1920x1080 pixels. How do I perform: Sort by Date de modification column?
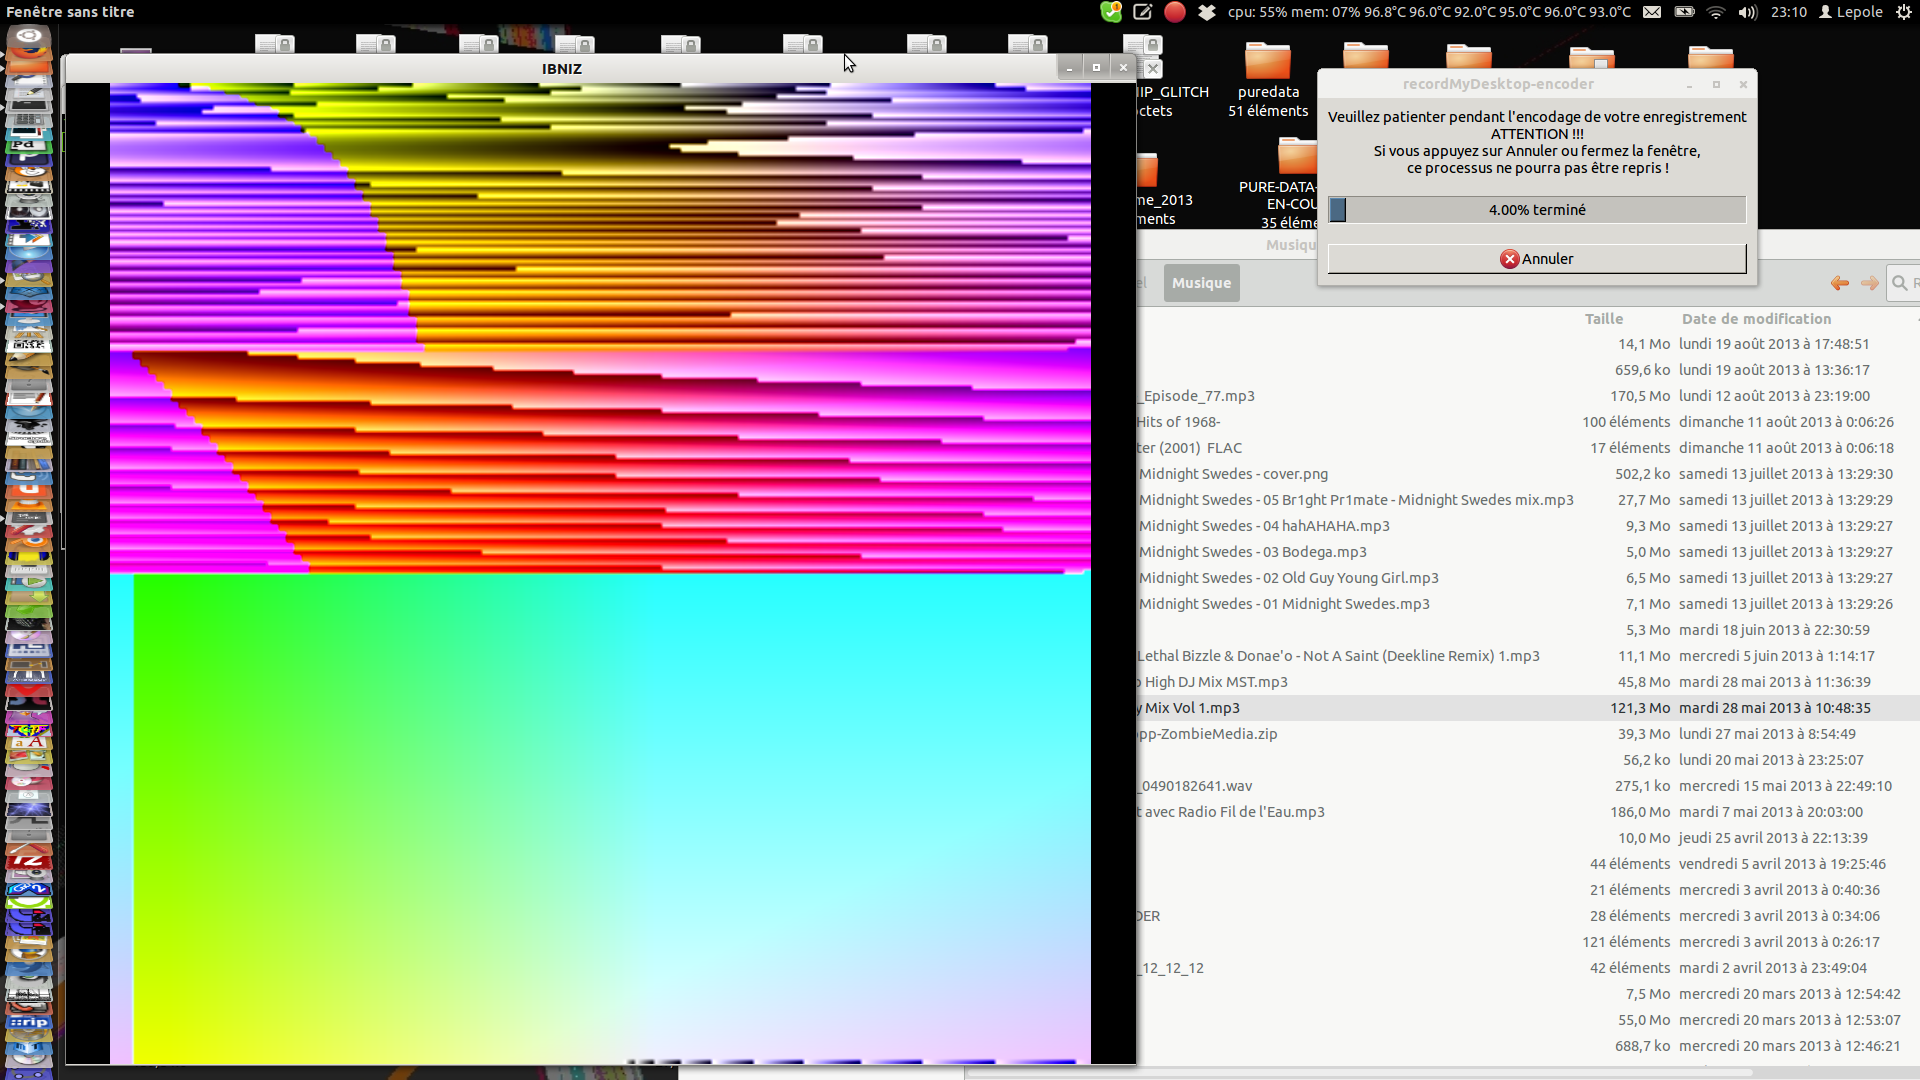[x=1756, y=319]
